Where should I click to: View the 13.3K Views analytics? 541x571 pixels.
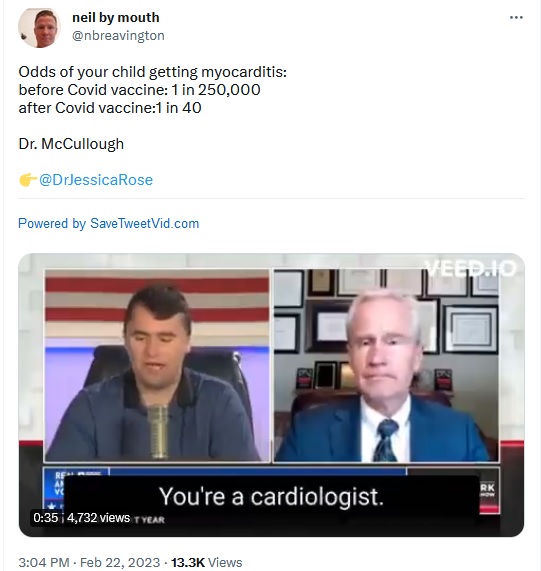[206, 562]
